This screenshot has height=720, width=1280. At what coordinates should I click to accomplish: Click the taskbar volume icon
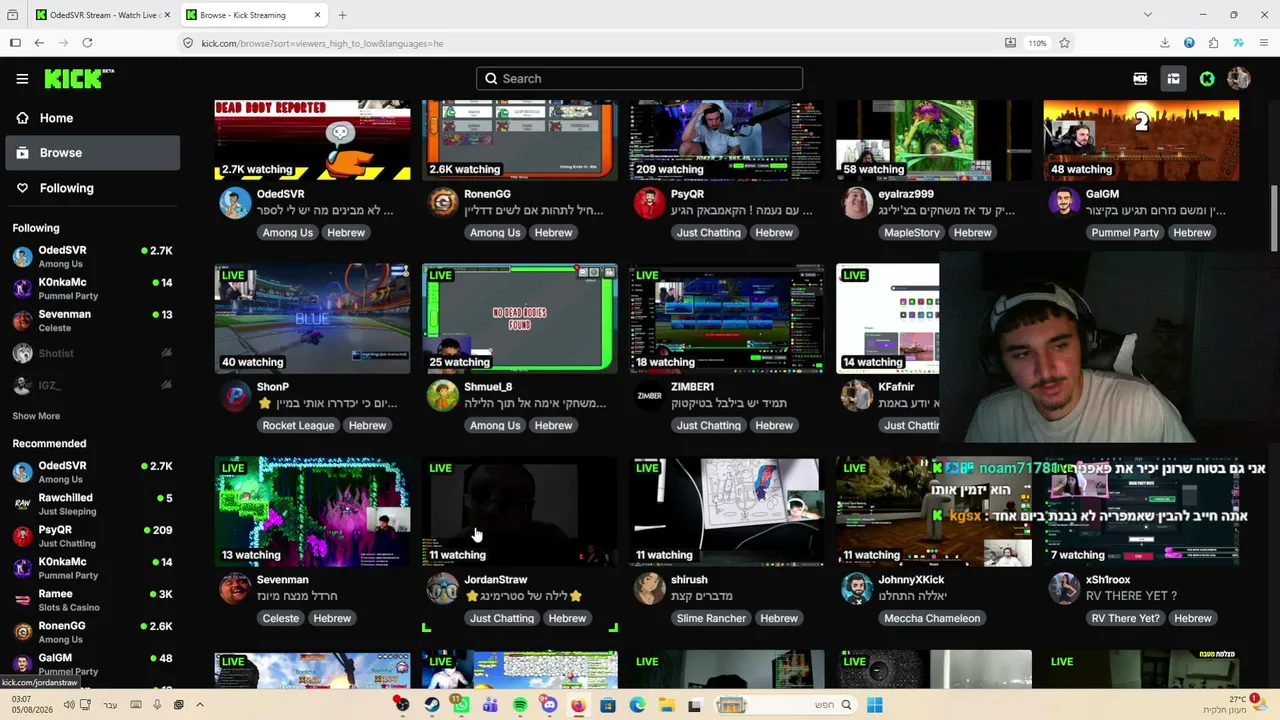[69, 705]
